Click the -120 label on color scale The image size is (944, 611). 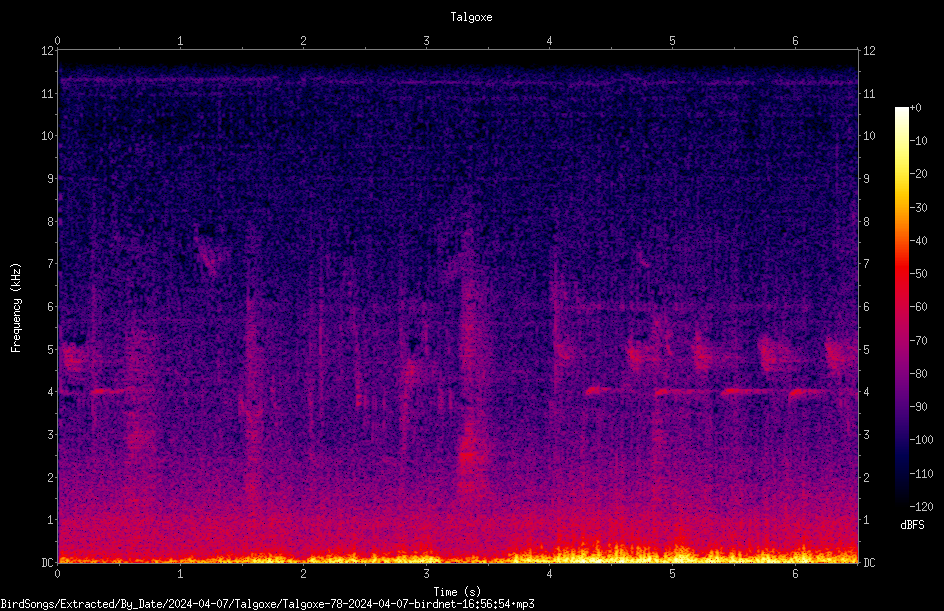(921, 506)
